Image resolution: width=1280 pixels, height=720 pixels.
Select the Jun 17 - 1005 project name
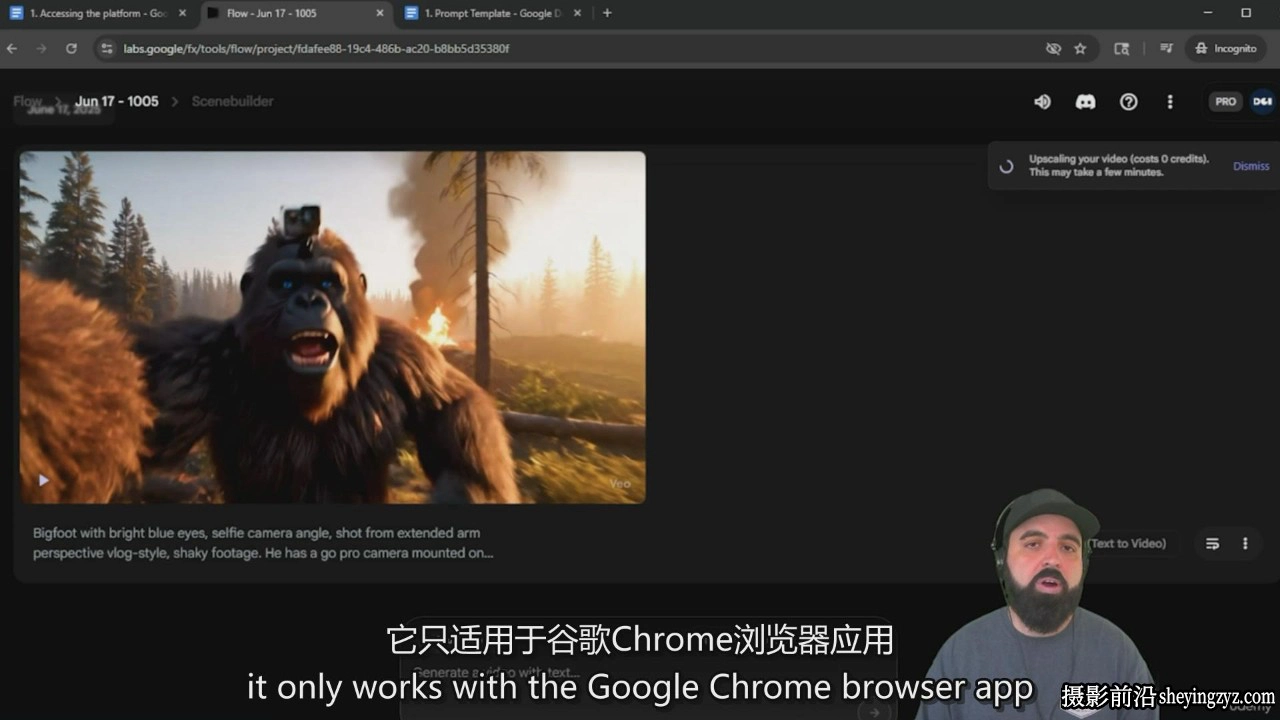coord(117,101)
